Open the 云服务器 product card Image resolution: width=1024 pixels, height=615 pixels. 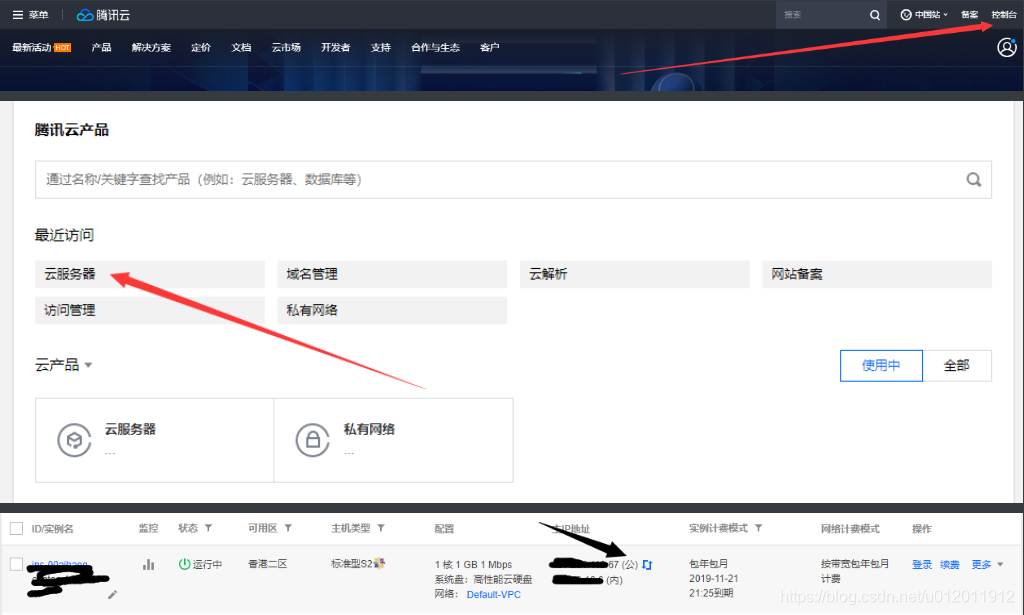coord(155,441)
